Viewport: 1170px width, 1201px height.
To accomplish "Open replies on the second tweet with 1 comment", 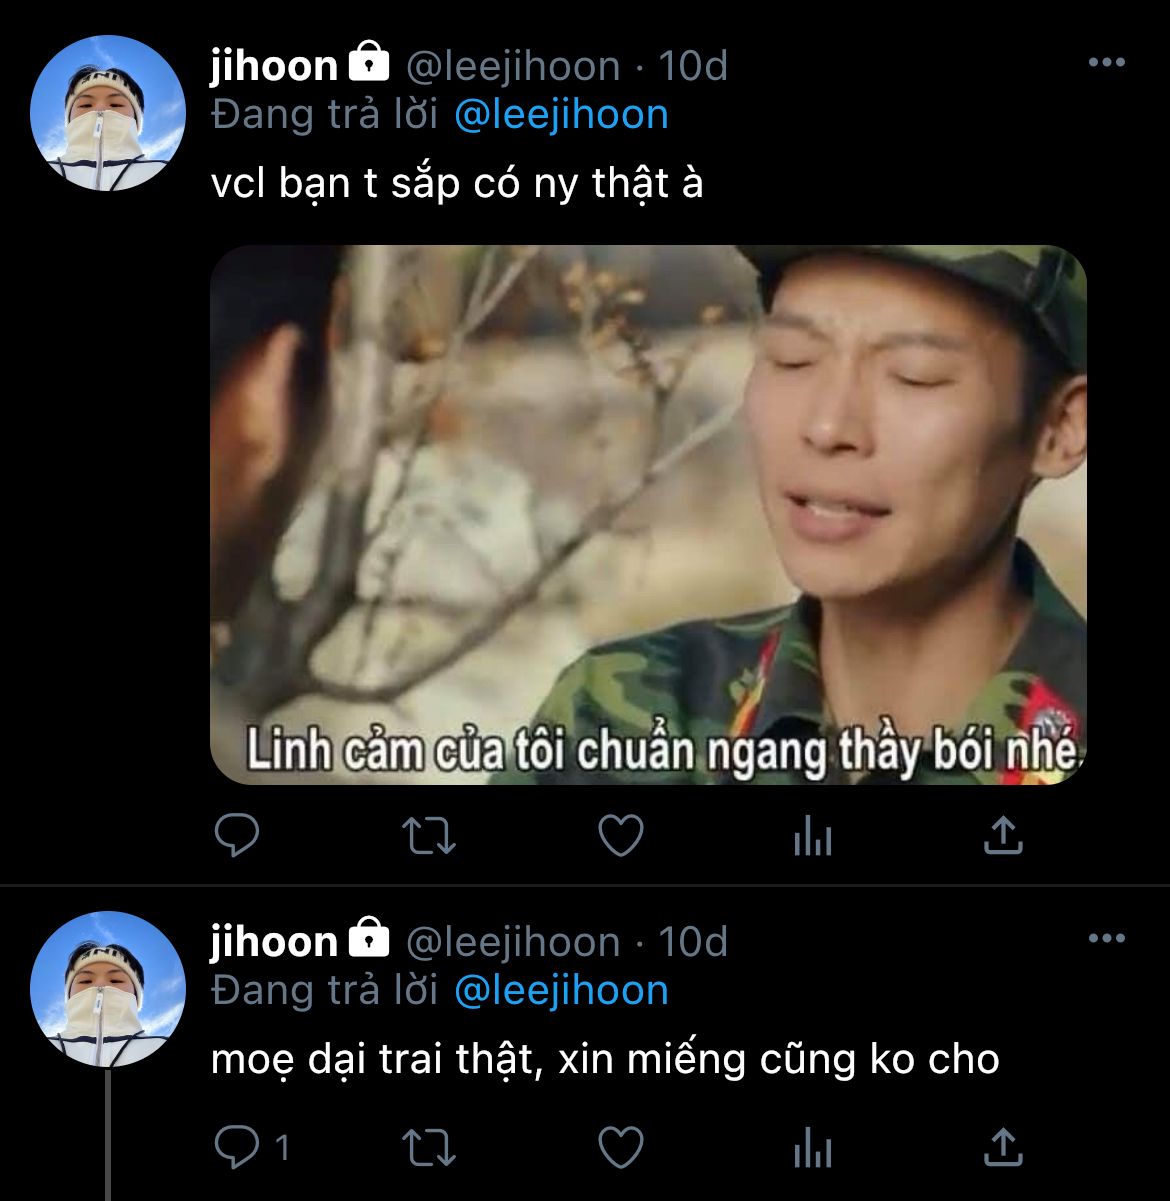I will pyautogui.click(x=252, y=1147).
